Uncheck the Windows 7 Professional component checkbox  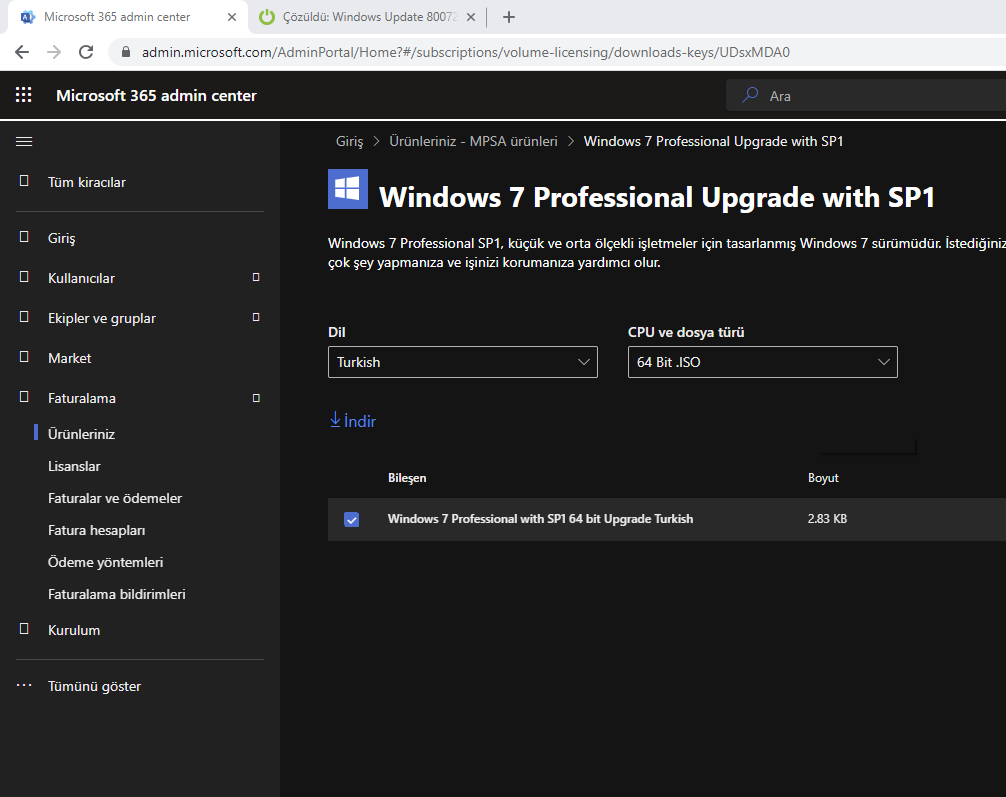(352, 519)
